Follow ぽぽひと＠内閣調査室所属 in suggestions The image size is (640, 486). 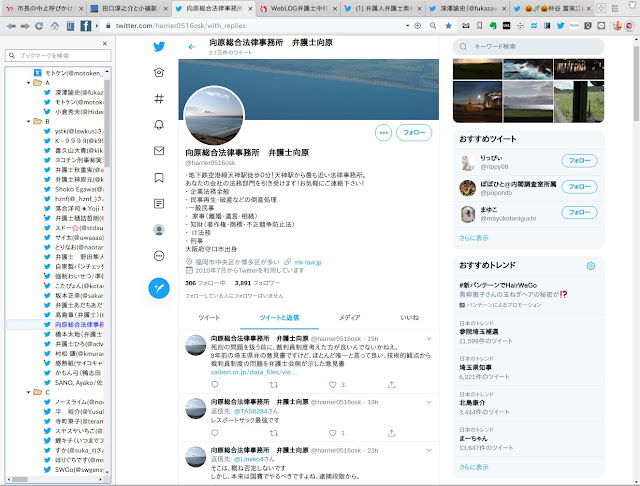coord(579,186)
